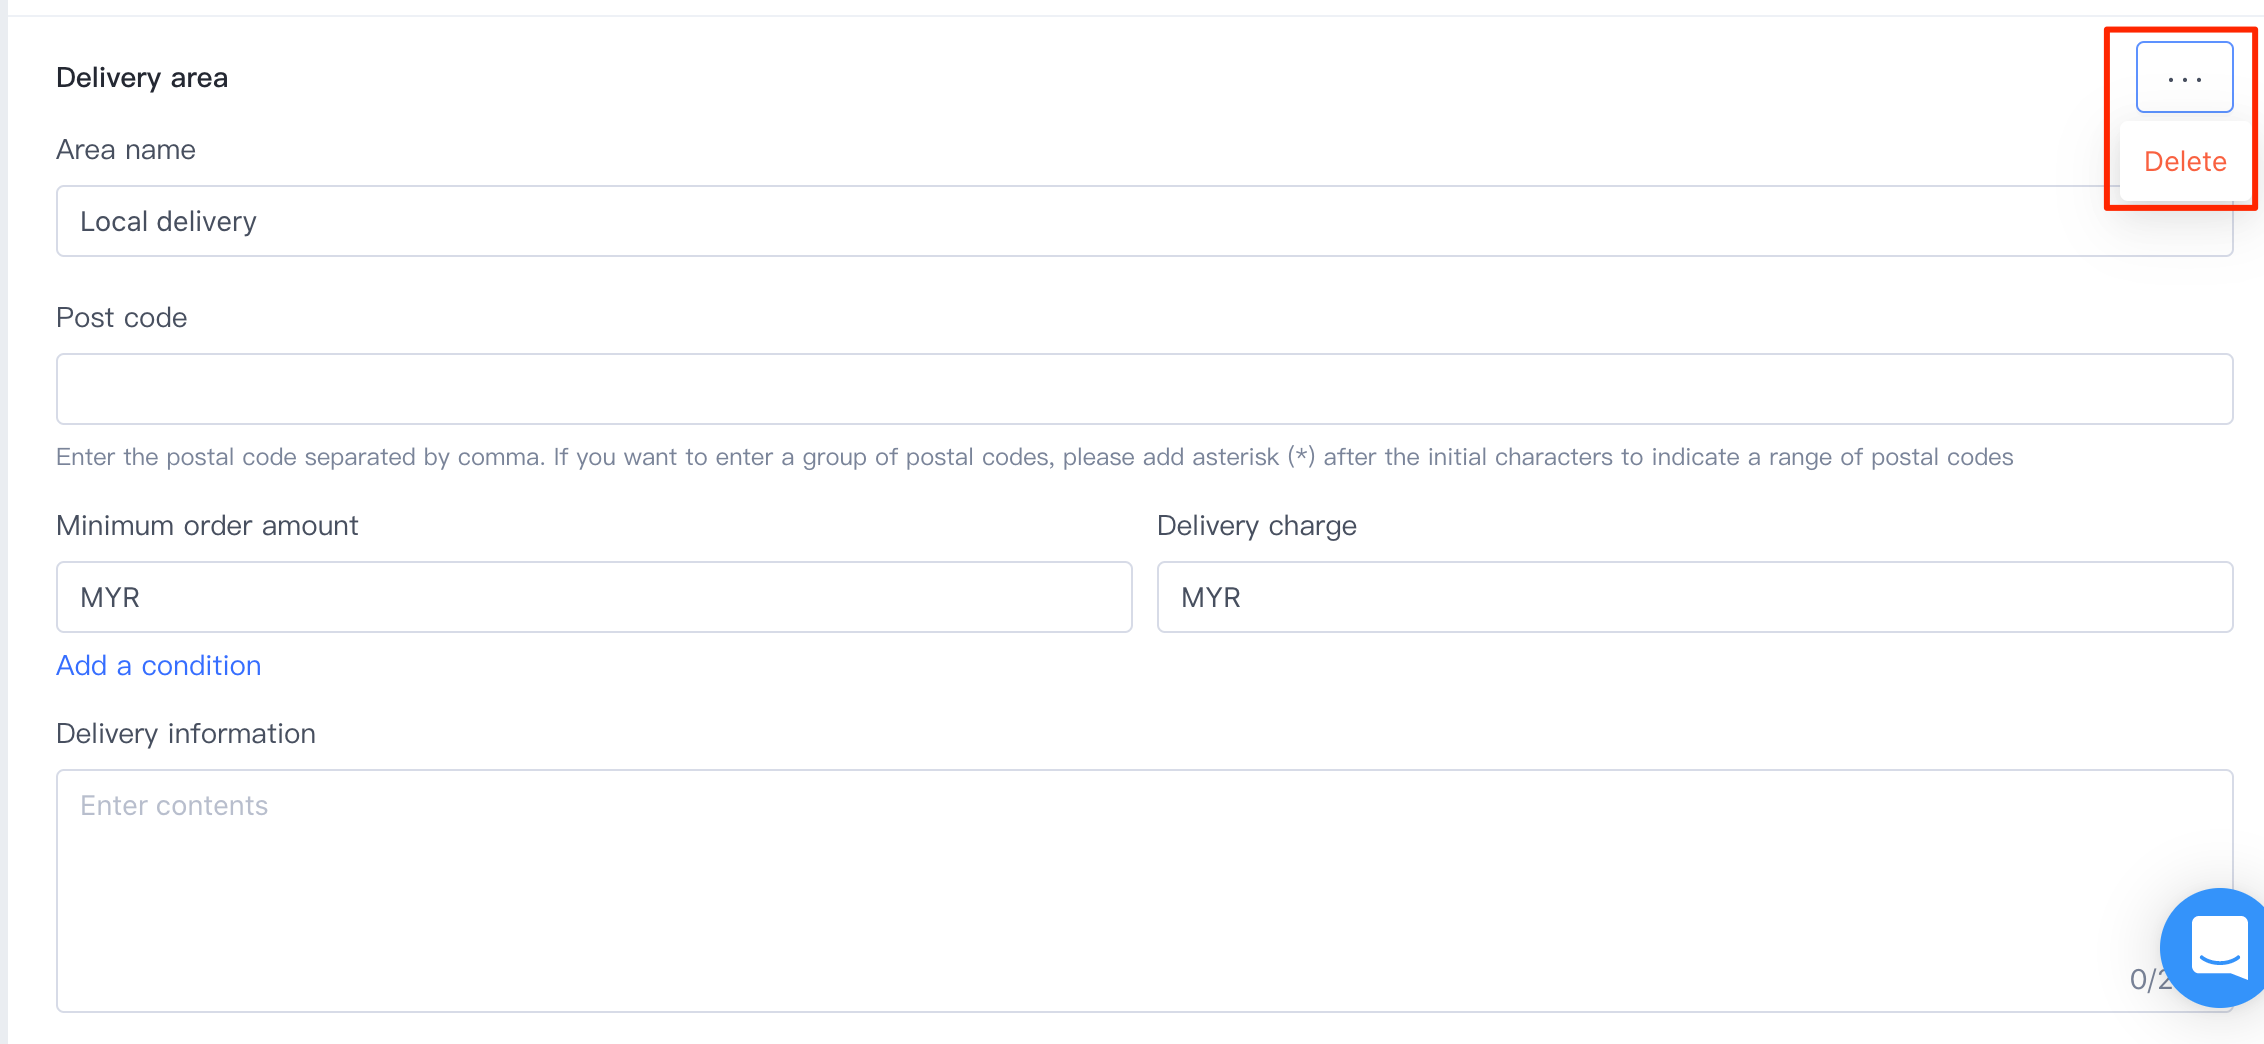Viewport: 2264px width, 1044px height.
Task: Click the Delivery charge label
Action: (1256, 526)
